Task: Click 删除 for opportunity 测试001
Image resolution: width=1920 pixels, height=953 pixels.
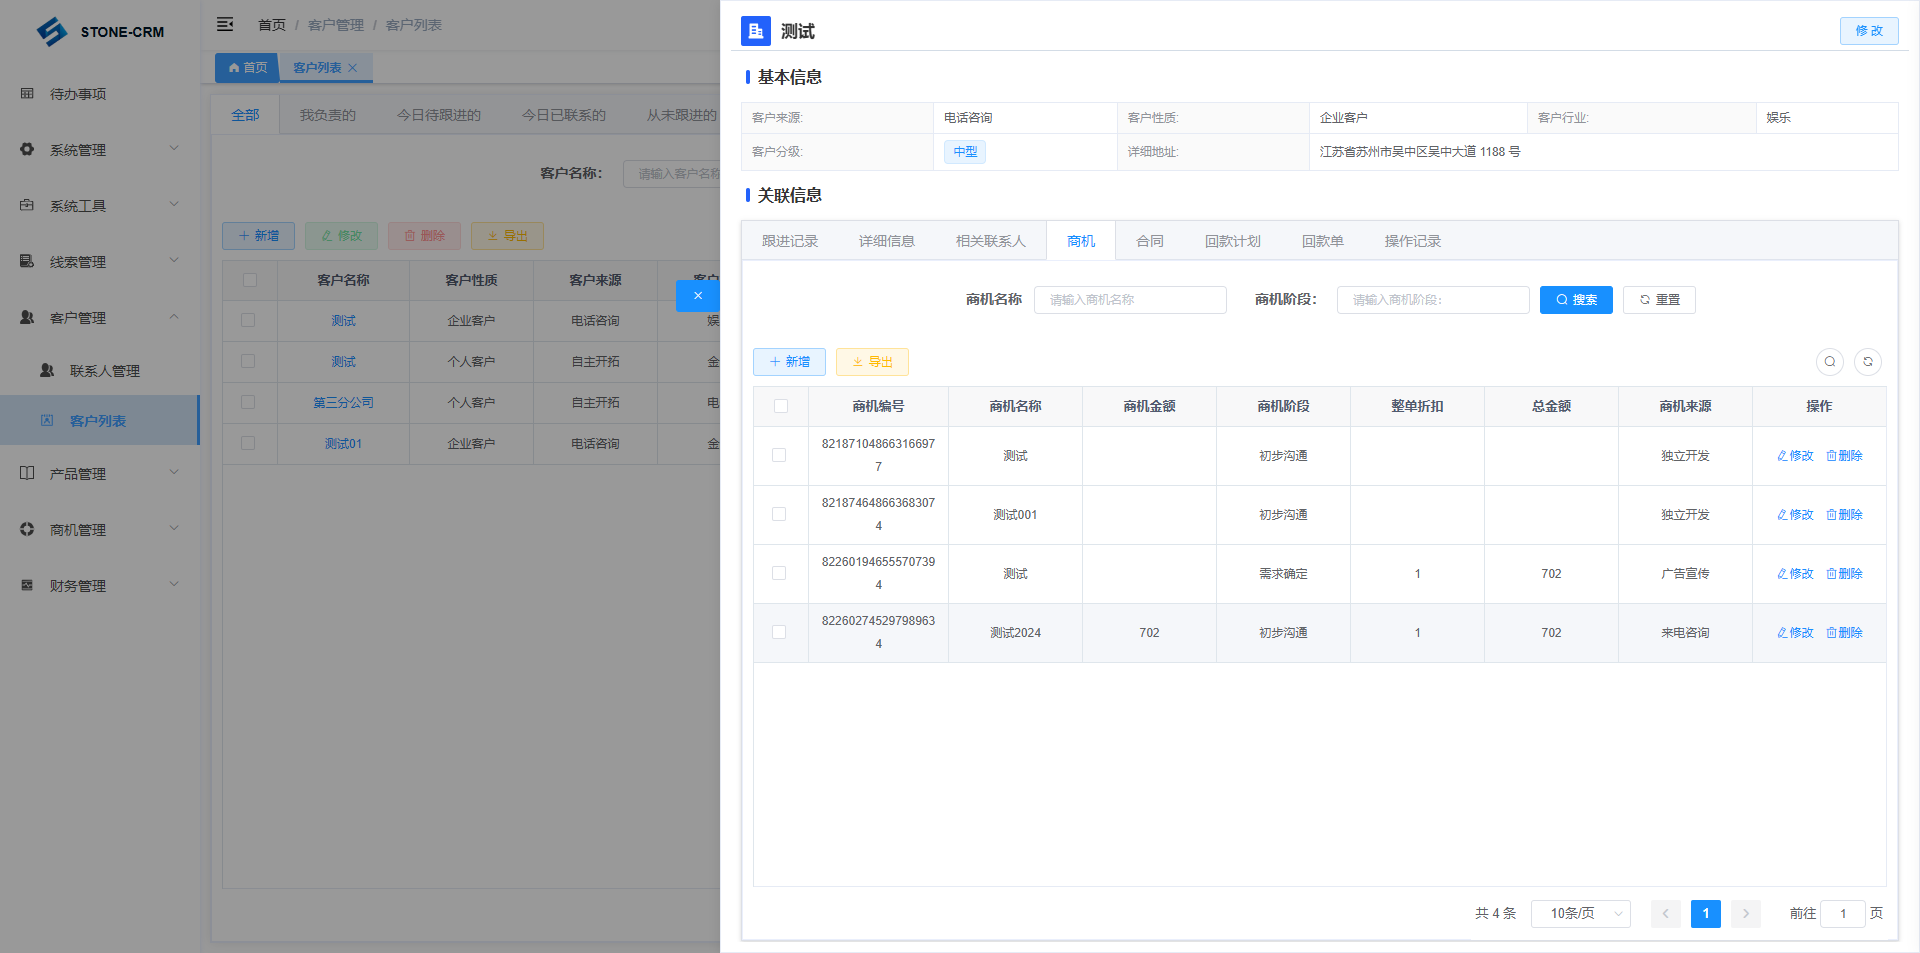Action: coord(1844,514)
